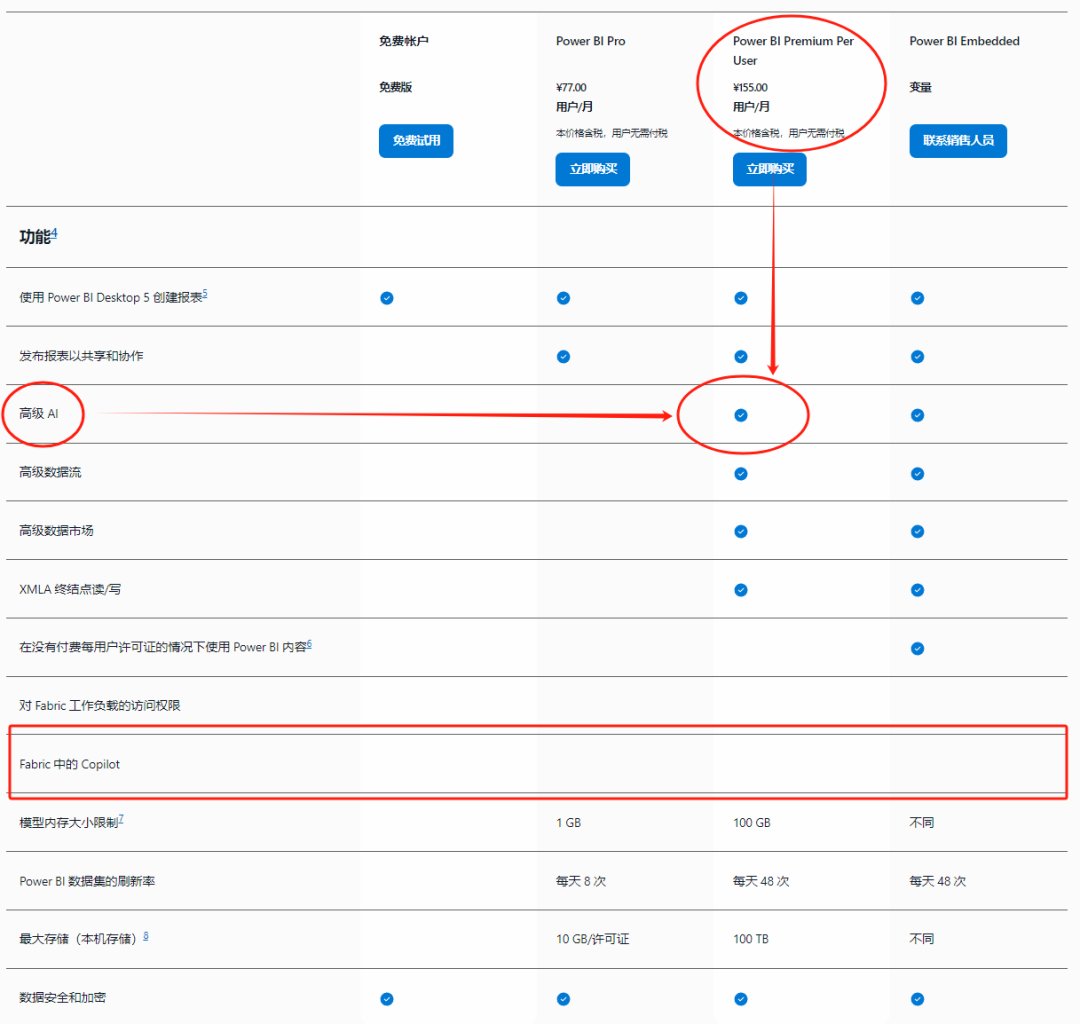Click Premium Per User checkmark in 高级数据流 row

click(x=741, y=474)
